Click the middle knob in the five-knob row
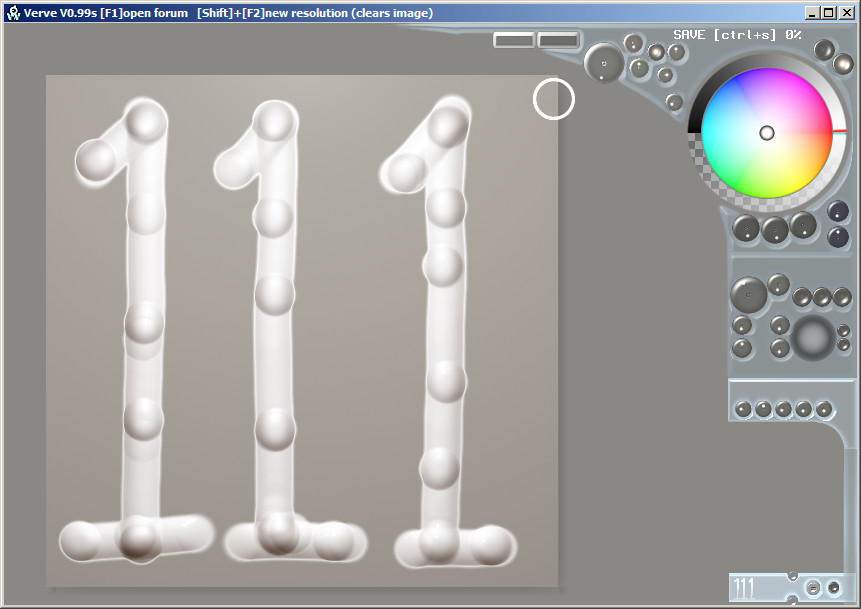The width and height of the screenshot is (861, 609). (784, 409)
